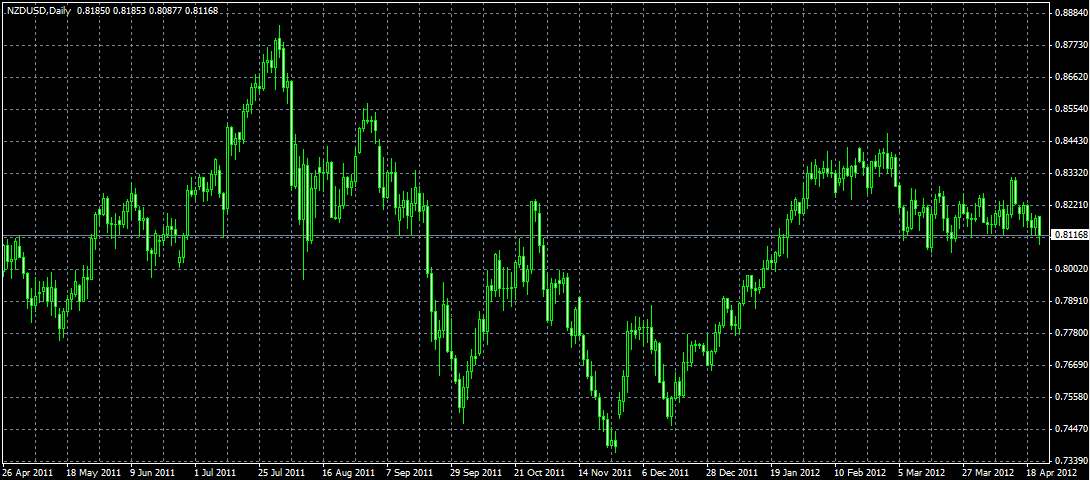Click the 10 Feb 2012 date label
This screenshot has width=1090, height=480.
pyautogui.click(x=860, y=472)
